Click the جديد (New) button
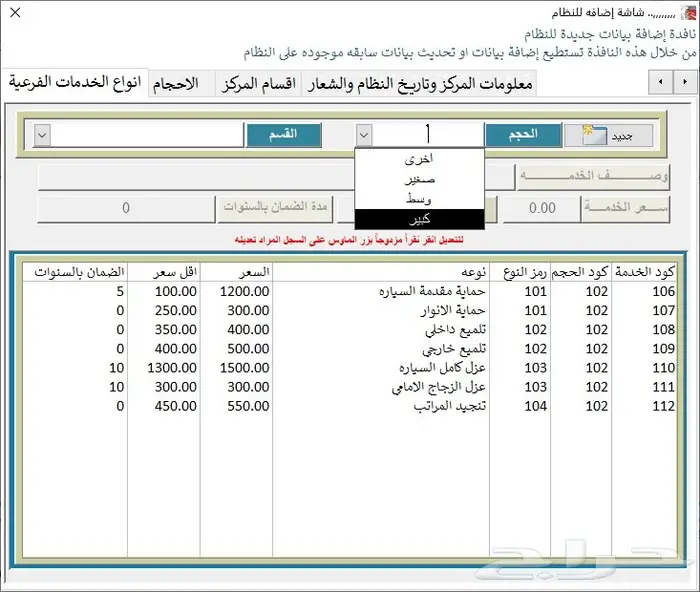The width and height of the screenshot is (700, 592). coord(608,135)
